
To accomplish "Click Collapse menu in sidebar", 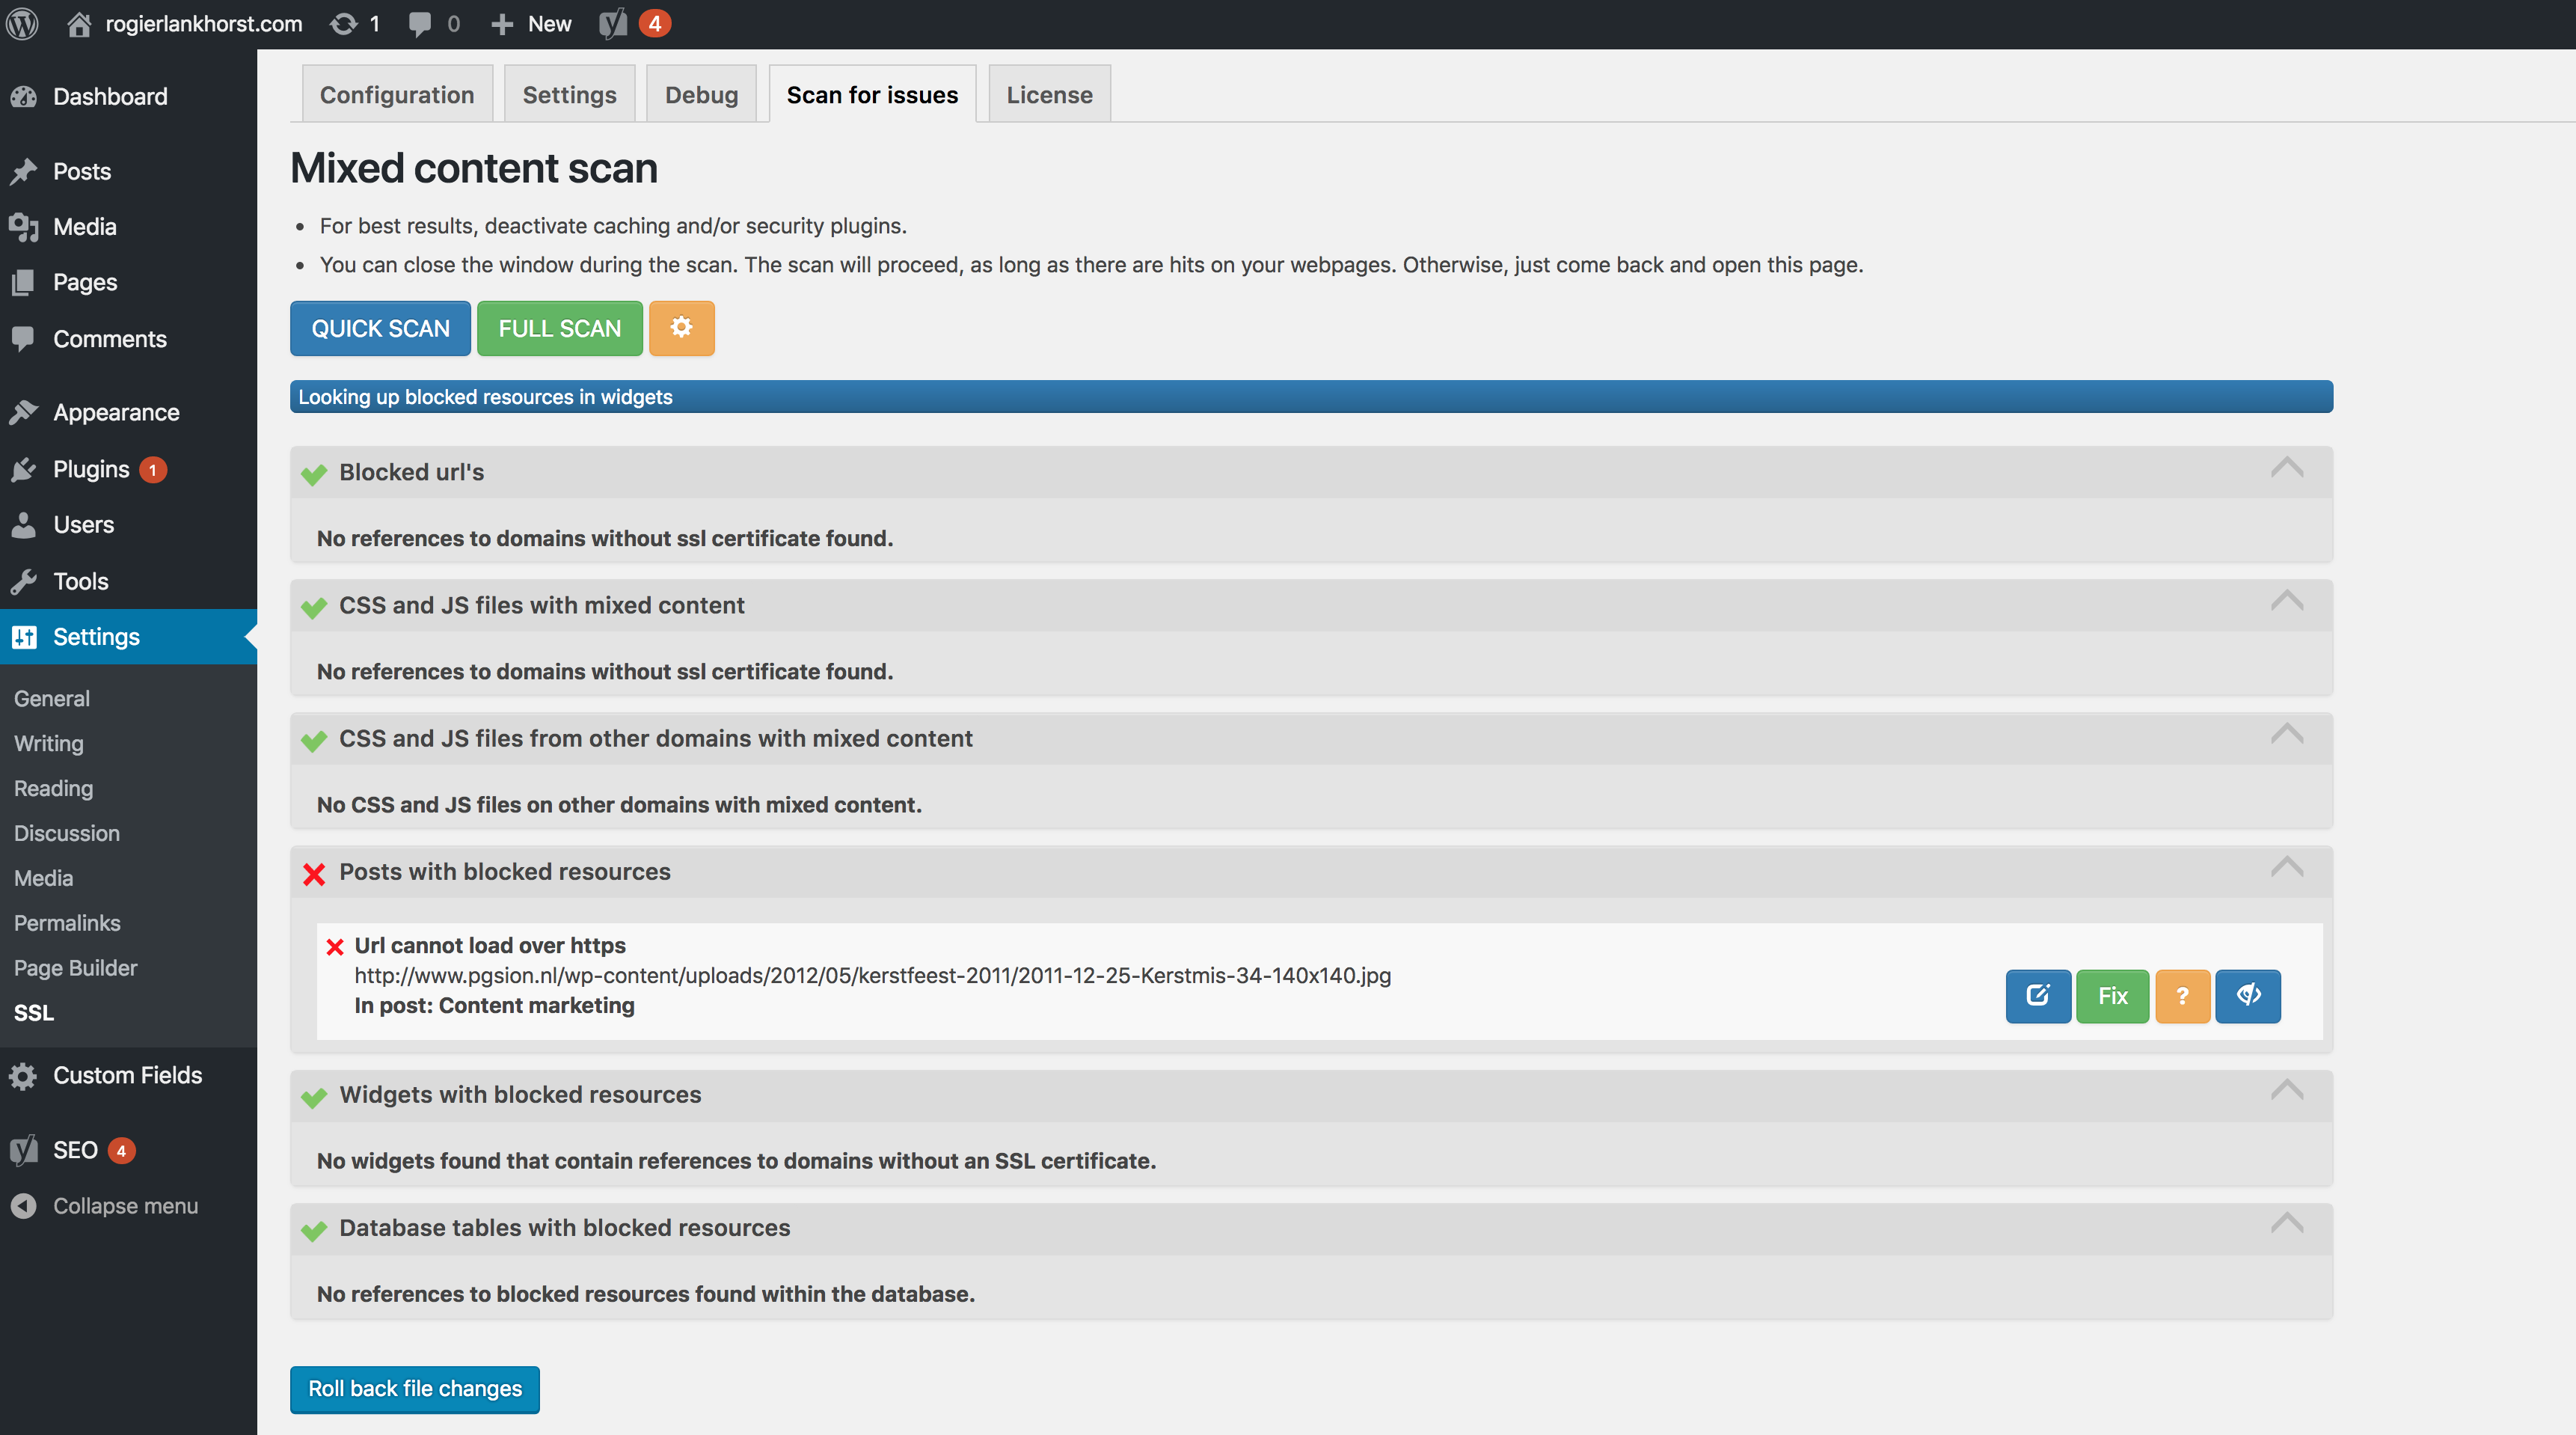I will pyautogui.click(x=125, y=1206).
